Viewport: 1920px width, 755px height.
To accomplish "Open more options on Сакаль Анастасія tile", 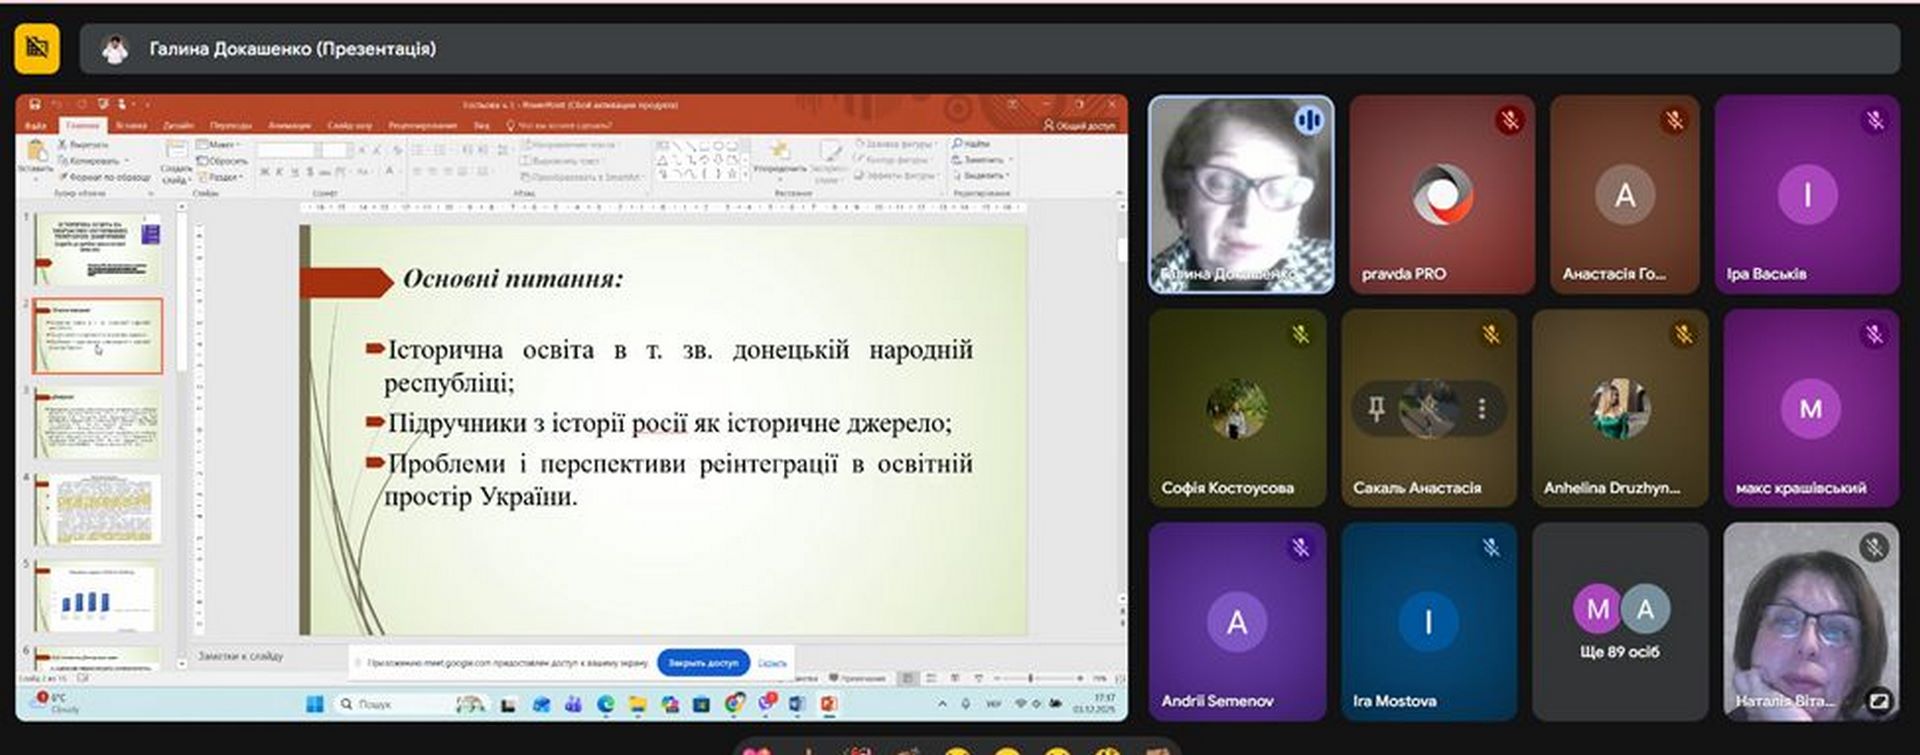I will 1482,408.
